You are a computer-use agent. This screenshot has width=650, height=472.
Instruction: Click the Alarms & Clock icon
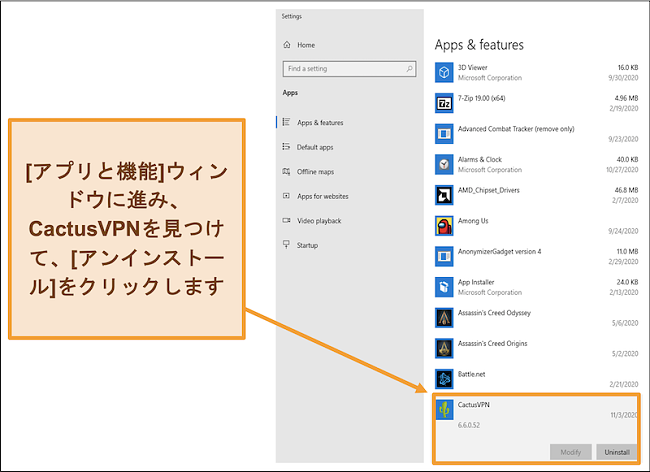[444, 165]
